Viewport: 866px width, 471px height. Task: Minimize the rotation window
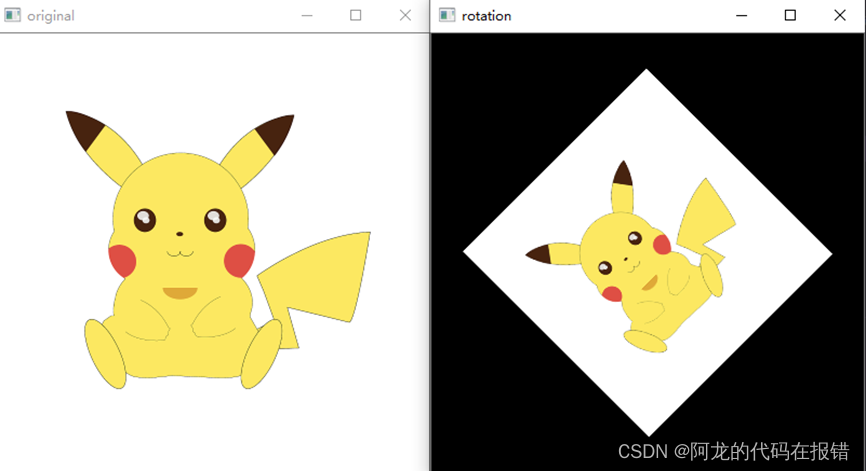[x=742, y=15]
